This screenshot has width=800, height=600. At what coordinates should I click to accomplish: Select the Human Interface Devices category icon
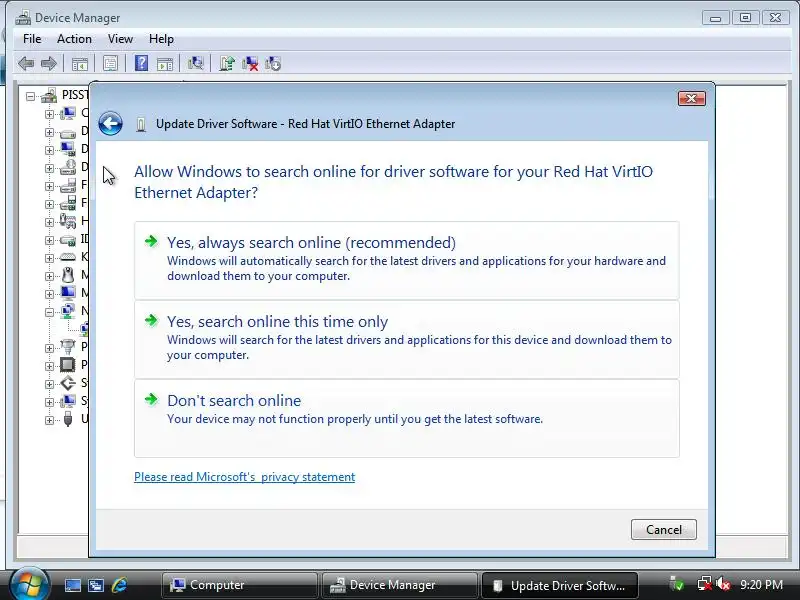coord(67,221)
